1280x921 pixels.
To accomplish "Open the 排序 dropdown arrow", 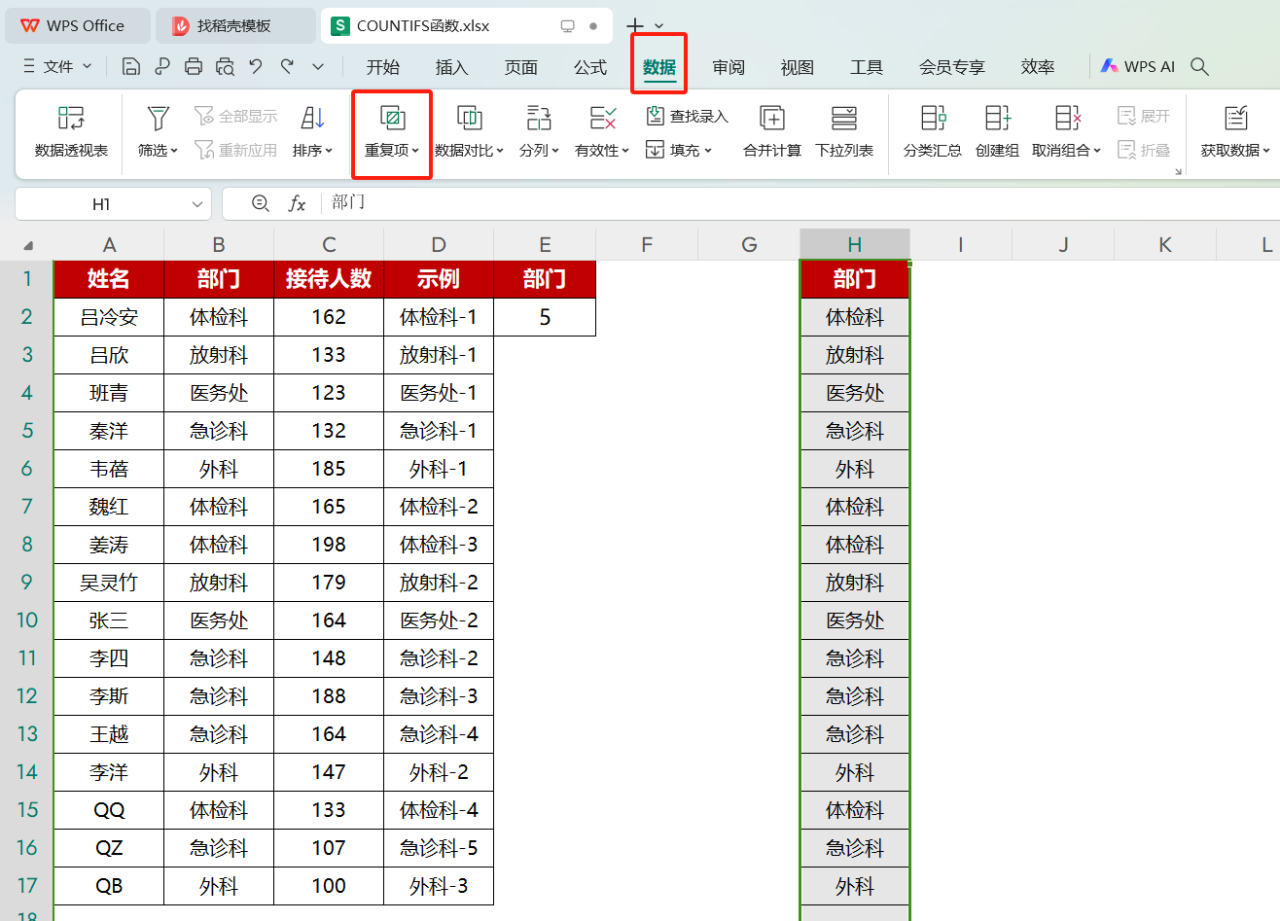I will (329, 151).
